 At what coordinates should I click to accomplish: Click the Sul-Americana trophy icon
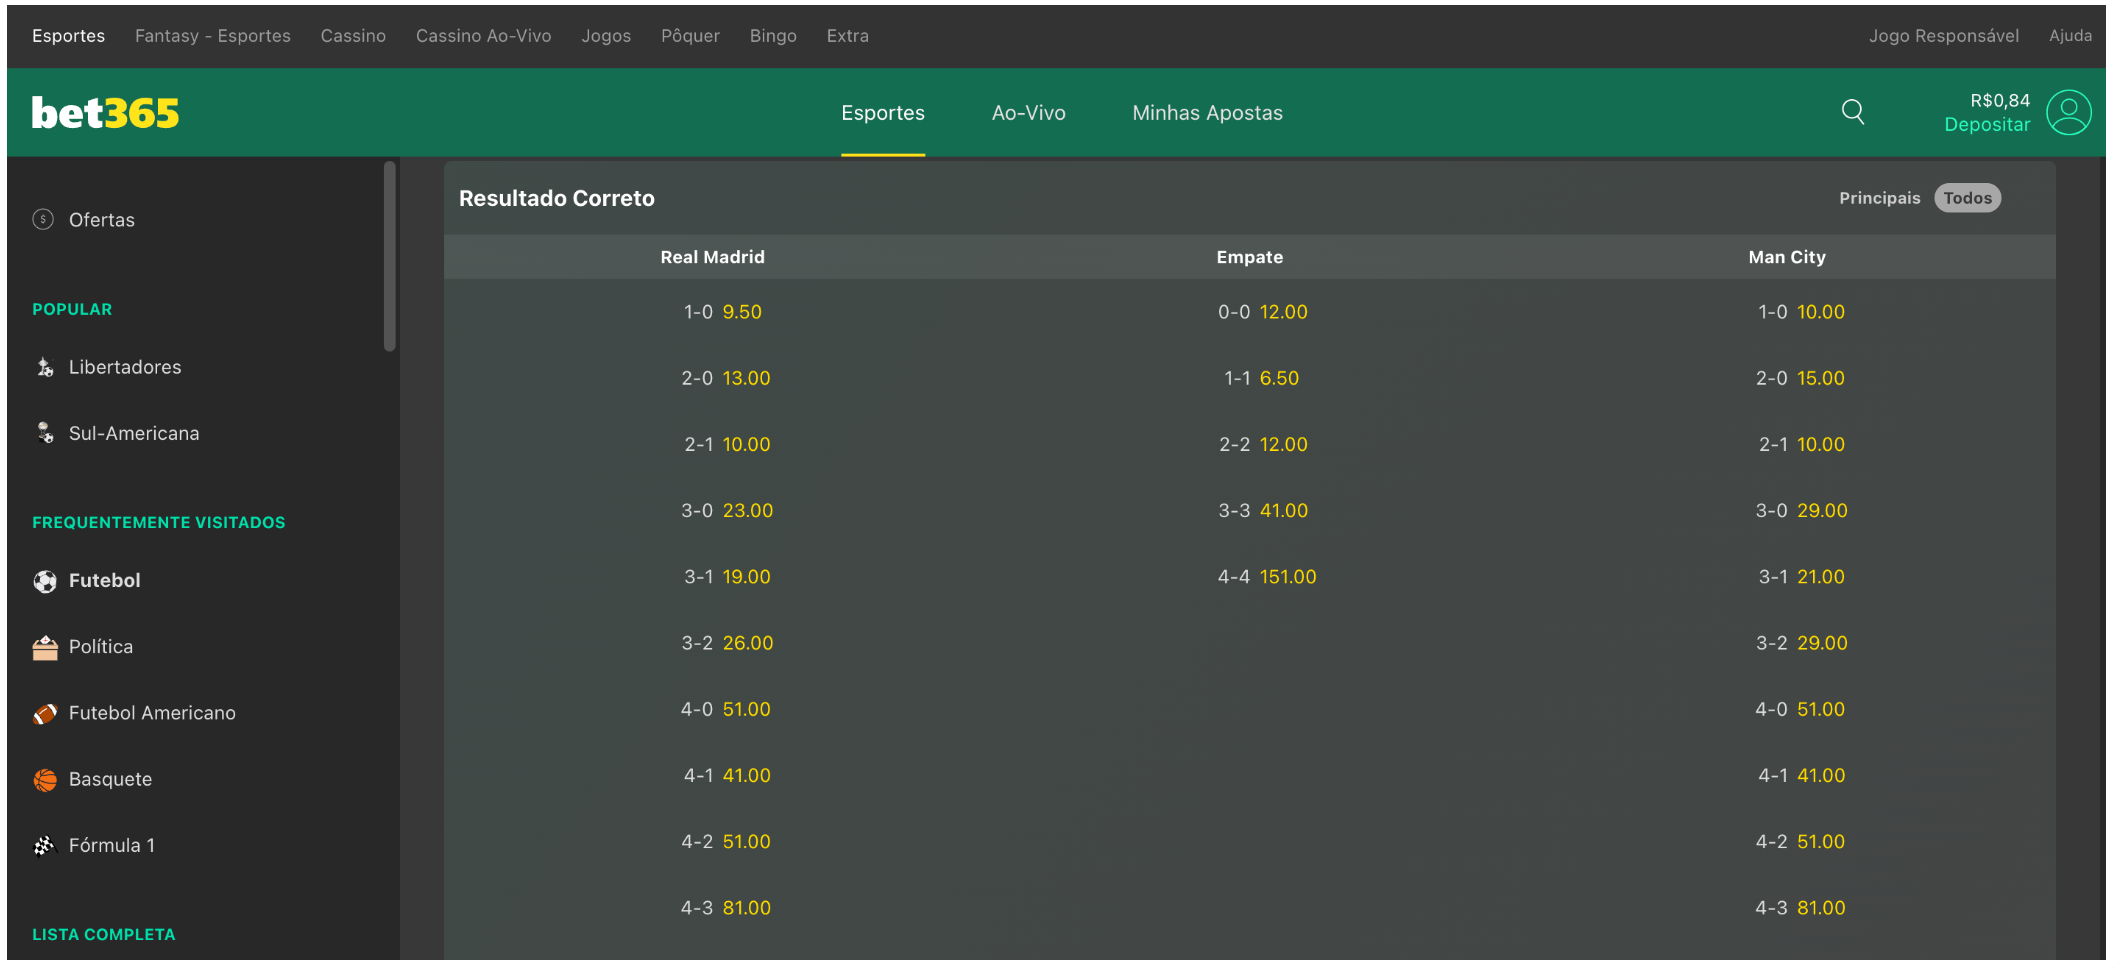coord(45,433)
